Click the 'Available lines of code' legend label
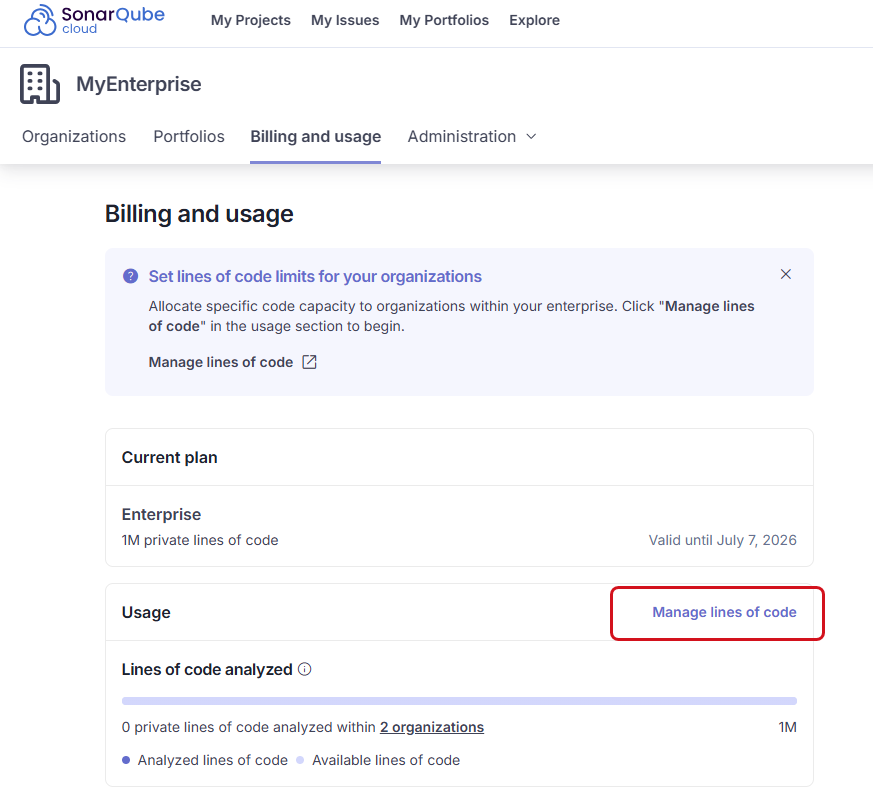This screenshot has height=797, width=873. (x=386, y=760)
